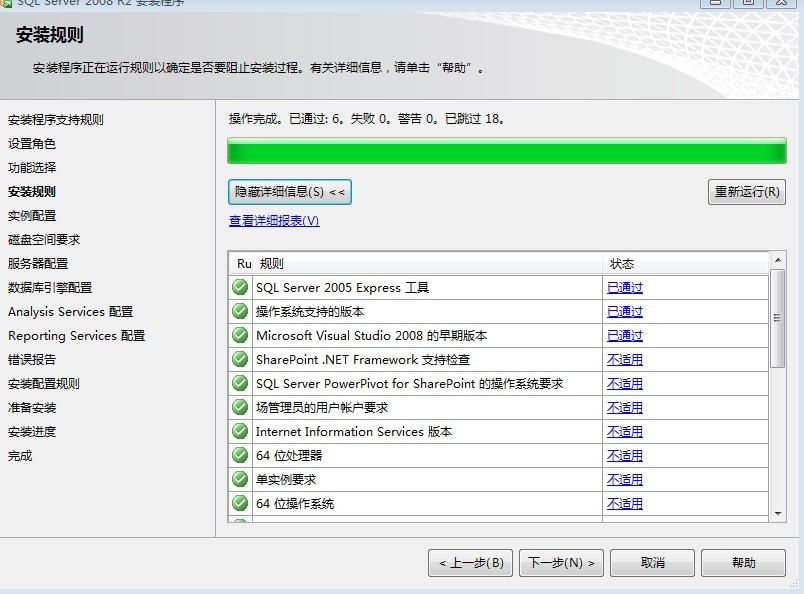Viewport: 804px width, 594px height.
Task: Click Ru column header
Action: (x=242, y=264)
